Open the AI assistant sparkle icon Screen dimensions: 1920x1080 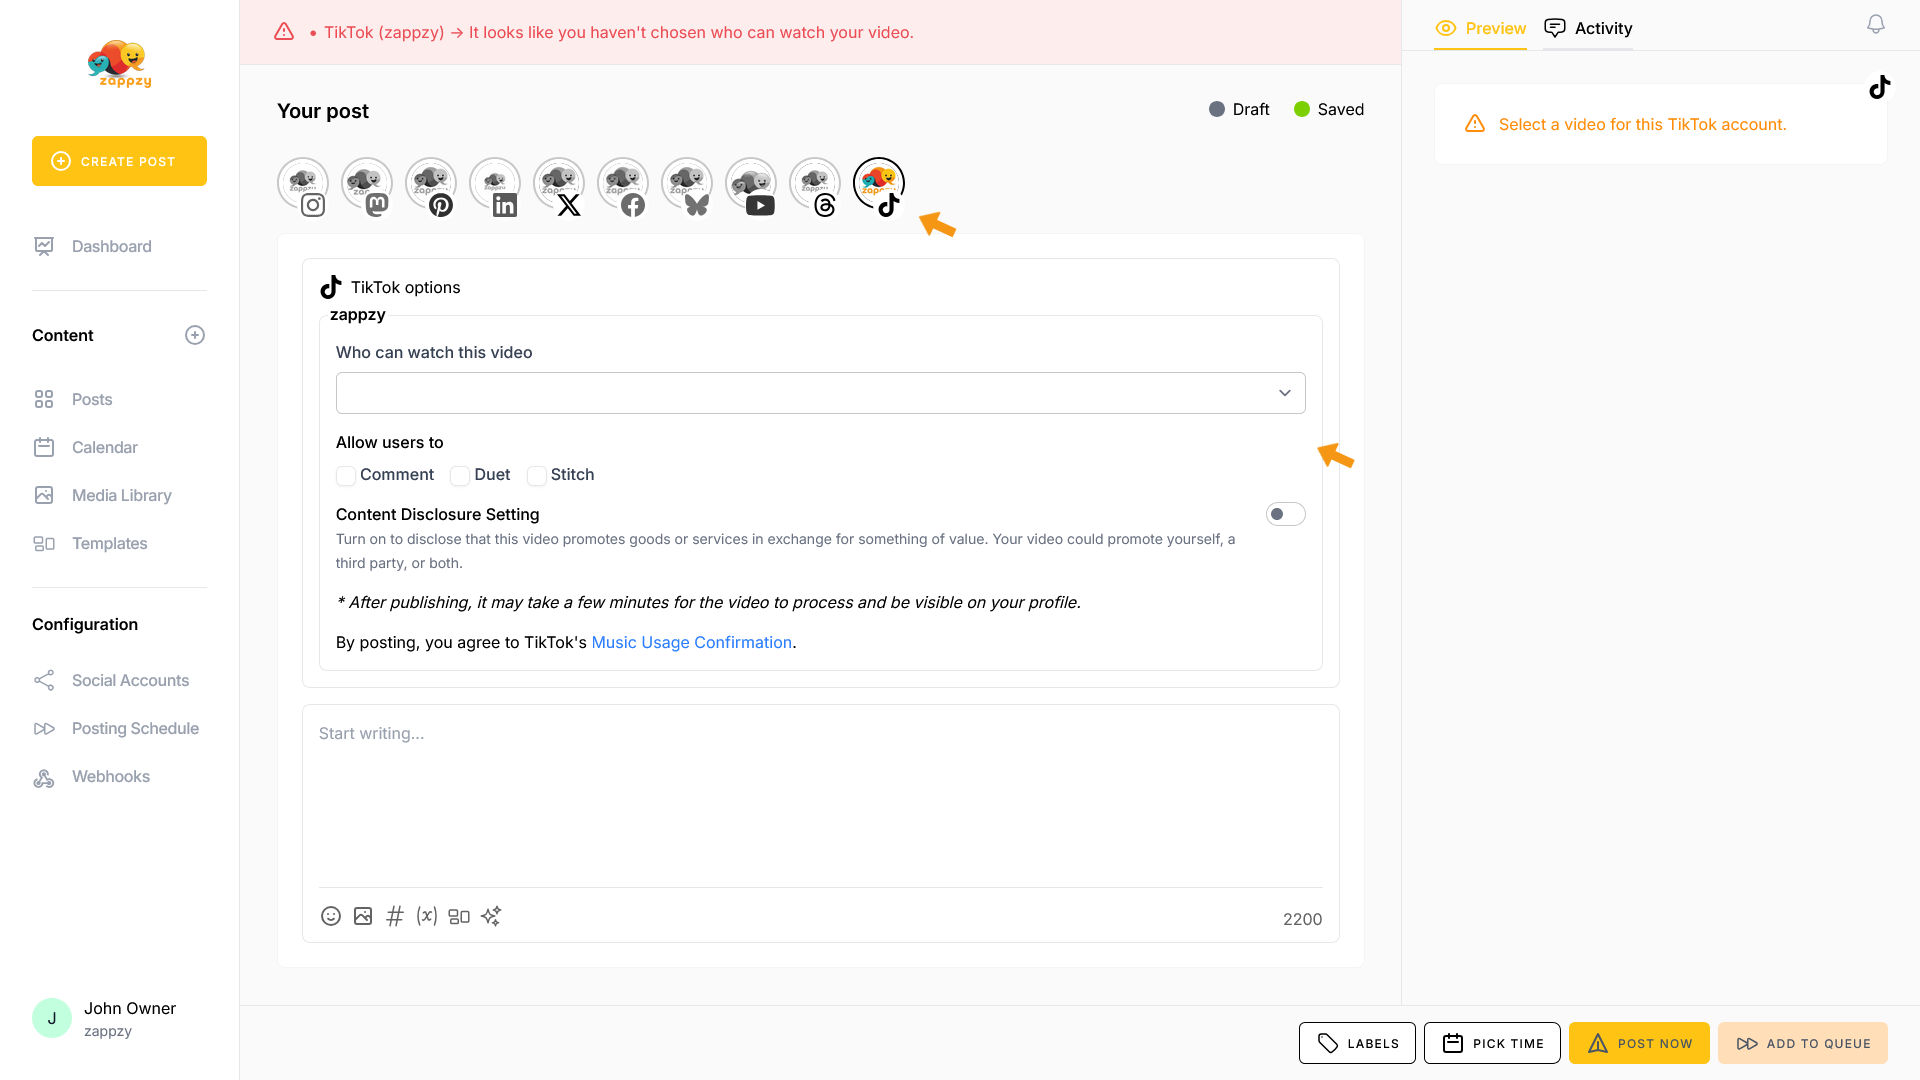click(491, 916)
